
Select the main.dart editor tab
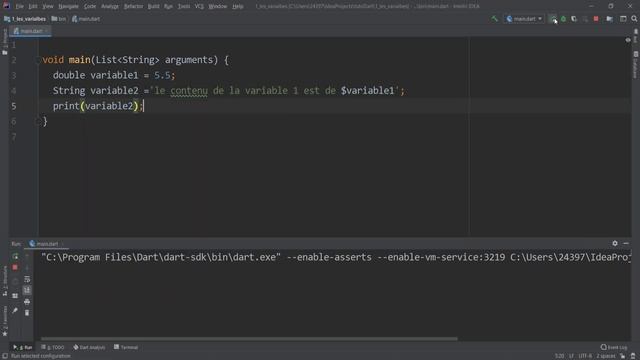coord(29,31)
